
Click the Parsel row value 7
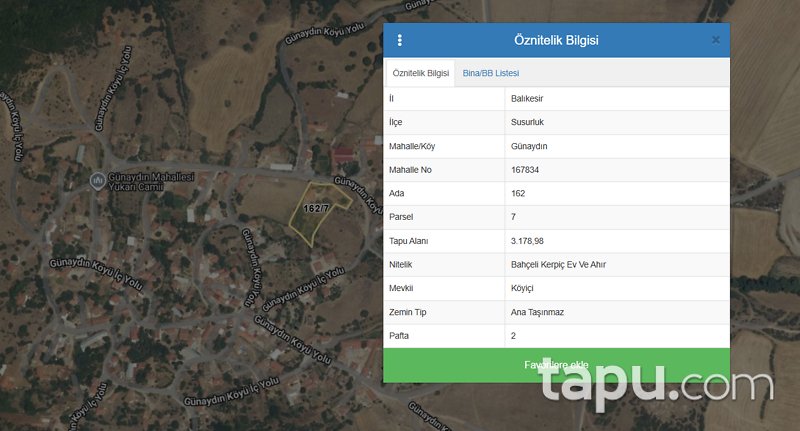point(513,217)
